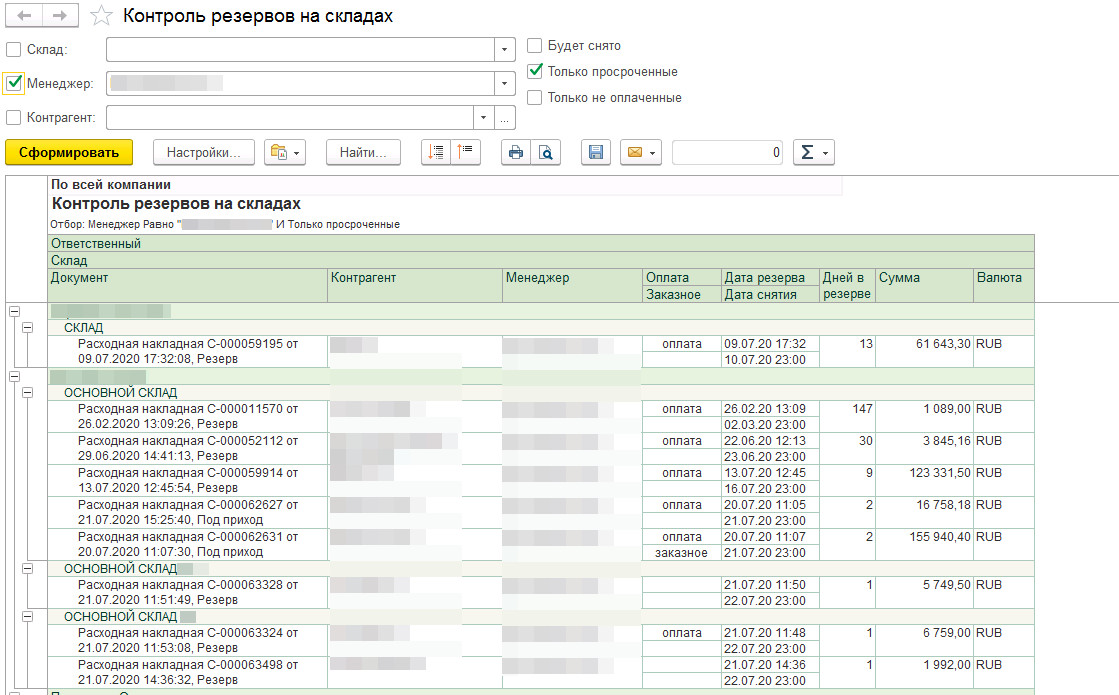This screenshot has width=1119, height=695.
Task: Toggle the Только просроченные checkbox
Action: [535, 71]
